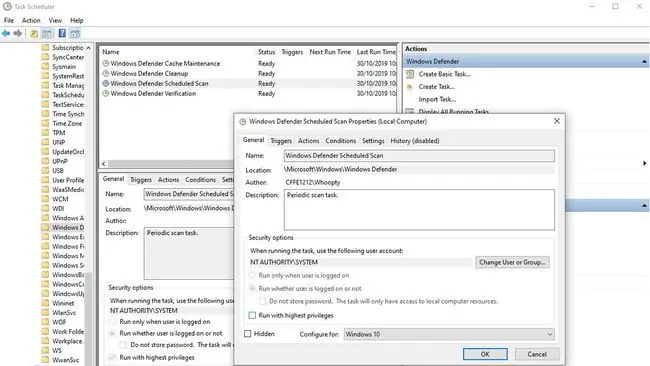Click the Time Zone folder icon
The image size is (650, 366).
pos(45,123)
